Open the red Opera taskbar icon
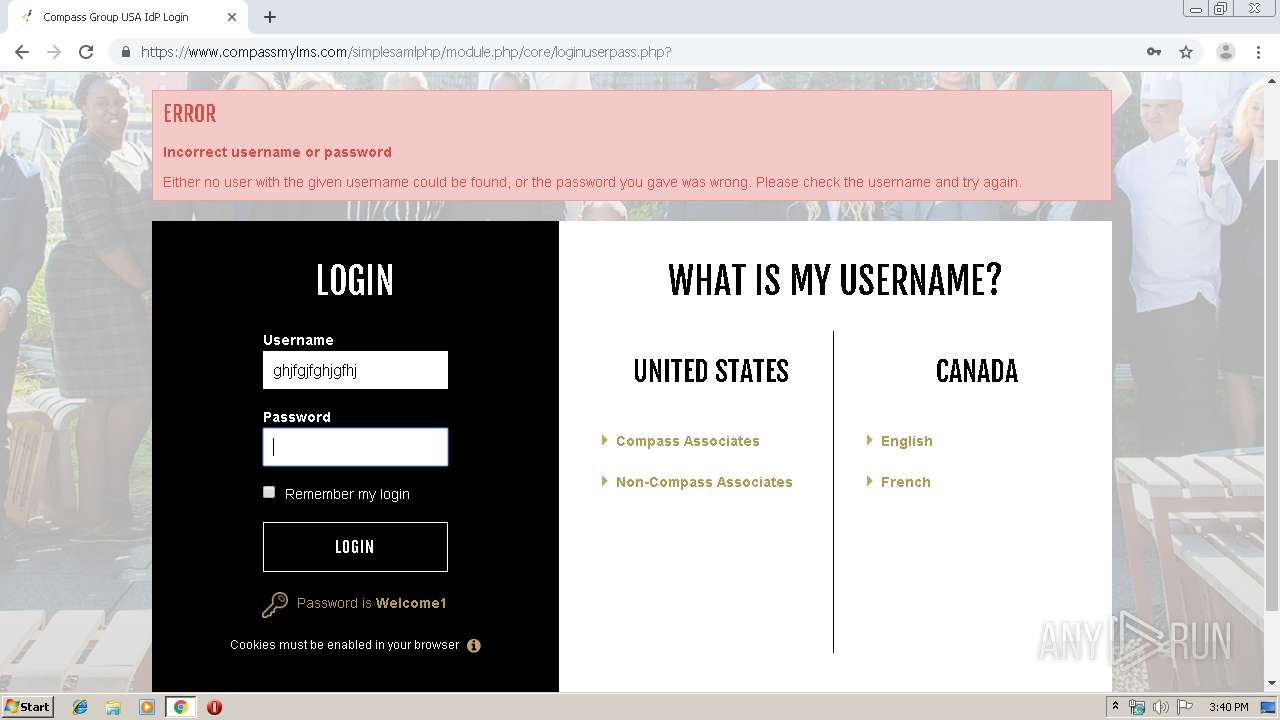This screenshot has width=1280, height=720. tap(214, 707)
